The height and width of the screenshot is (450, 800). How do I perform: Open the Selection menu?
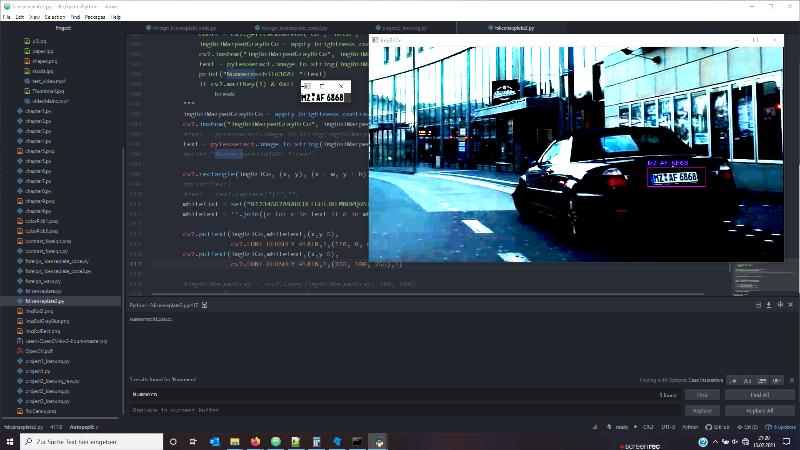tap(55, 17)
